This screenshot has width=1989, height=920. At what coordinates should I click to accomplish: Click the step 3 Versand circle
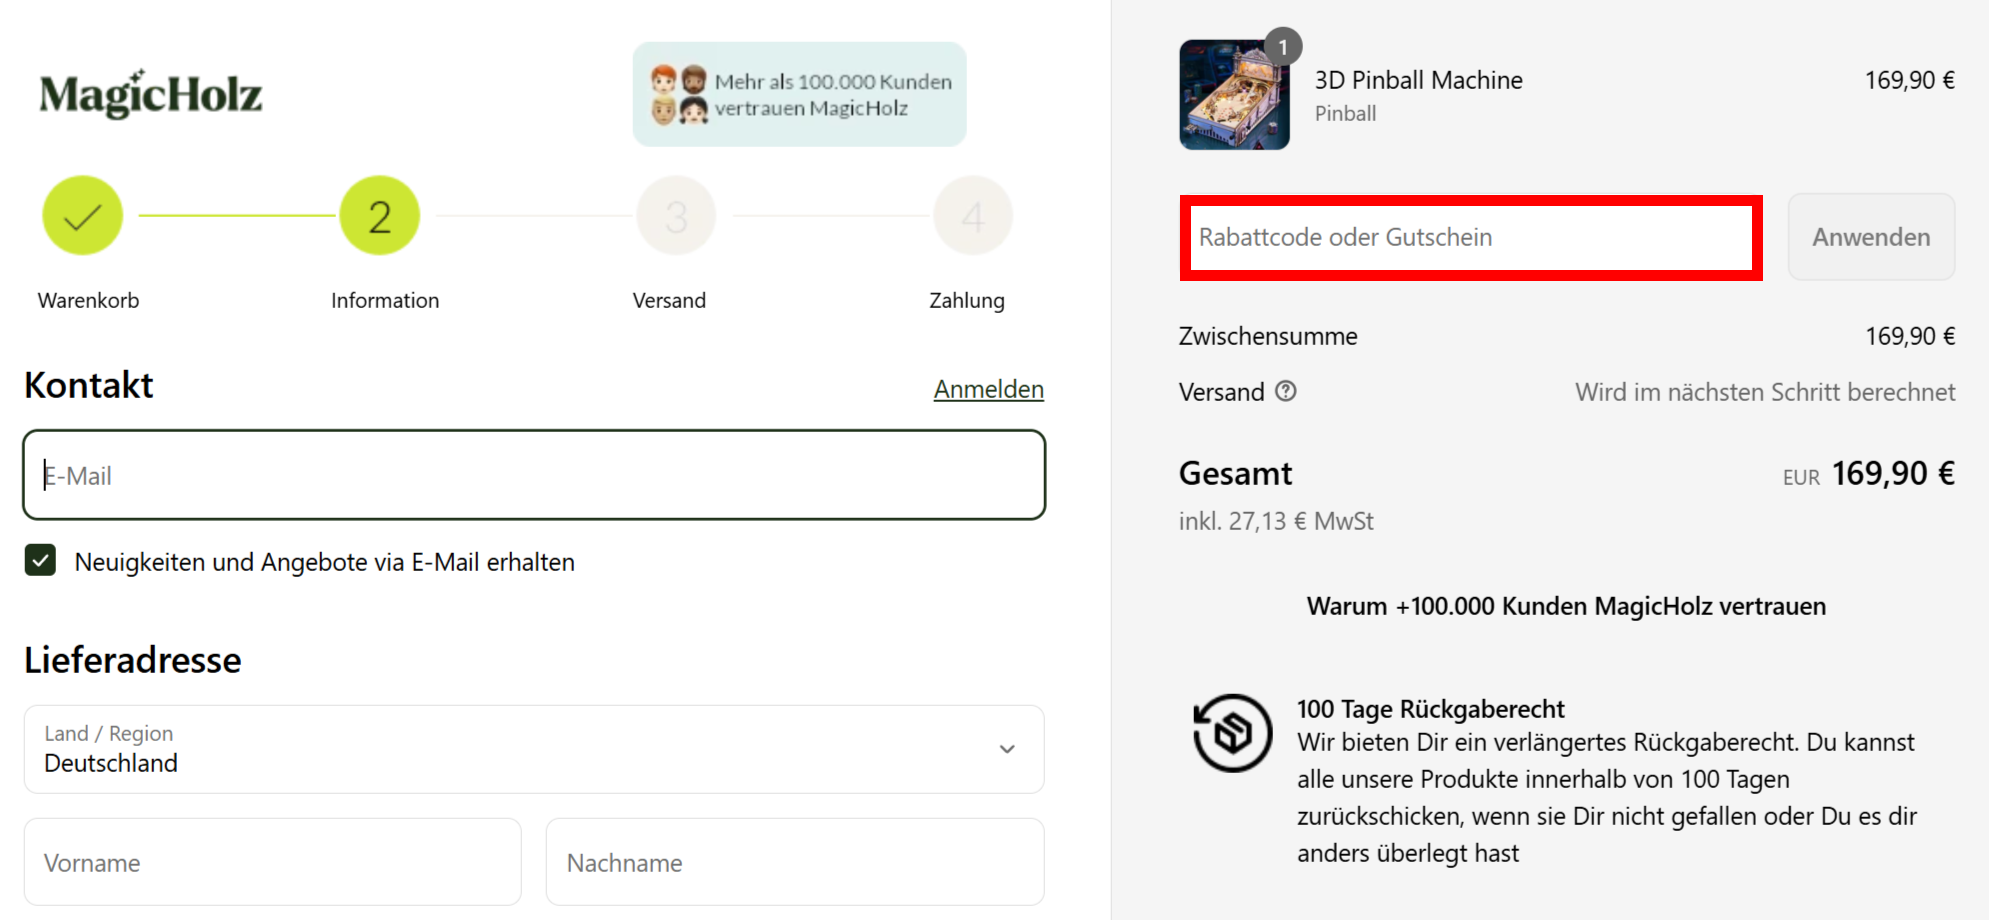coord(677,216)
